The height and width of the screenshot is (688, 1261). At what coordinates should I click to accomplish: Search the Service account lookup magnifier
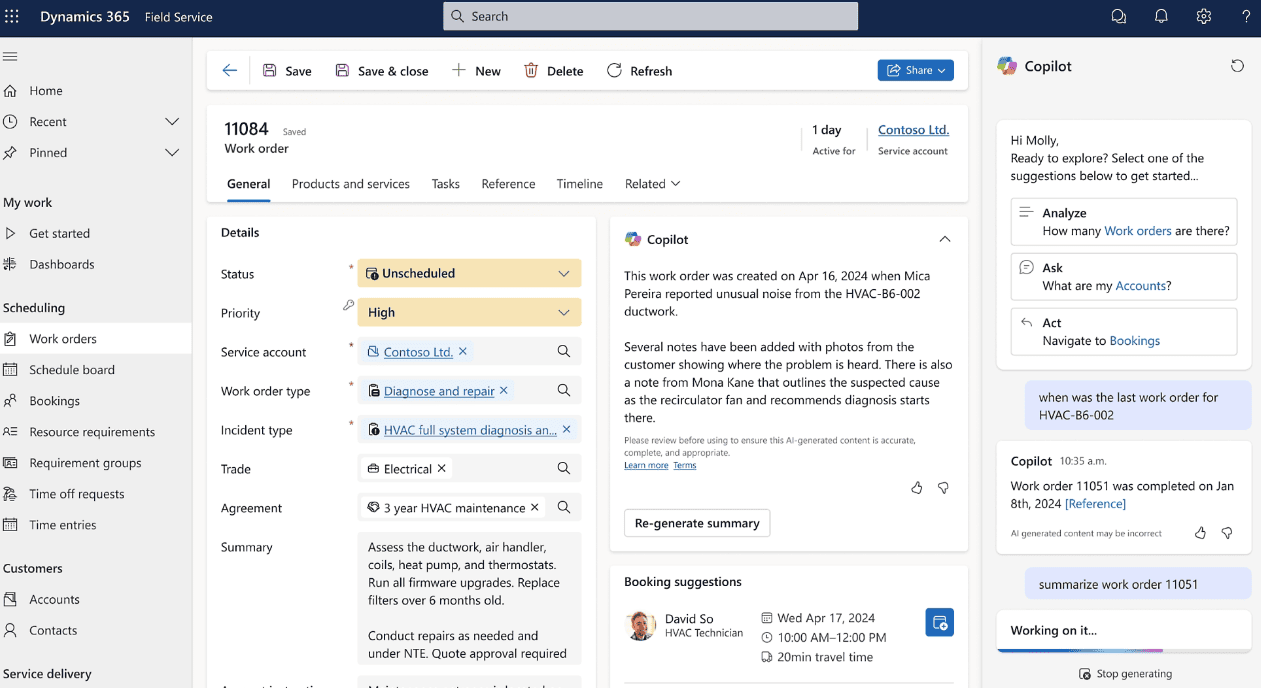coord(564,352)
